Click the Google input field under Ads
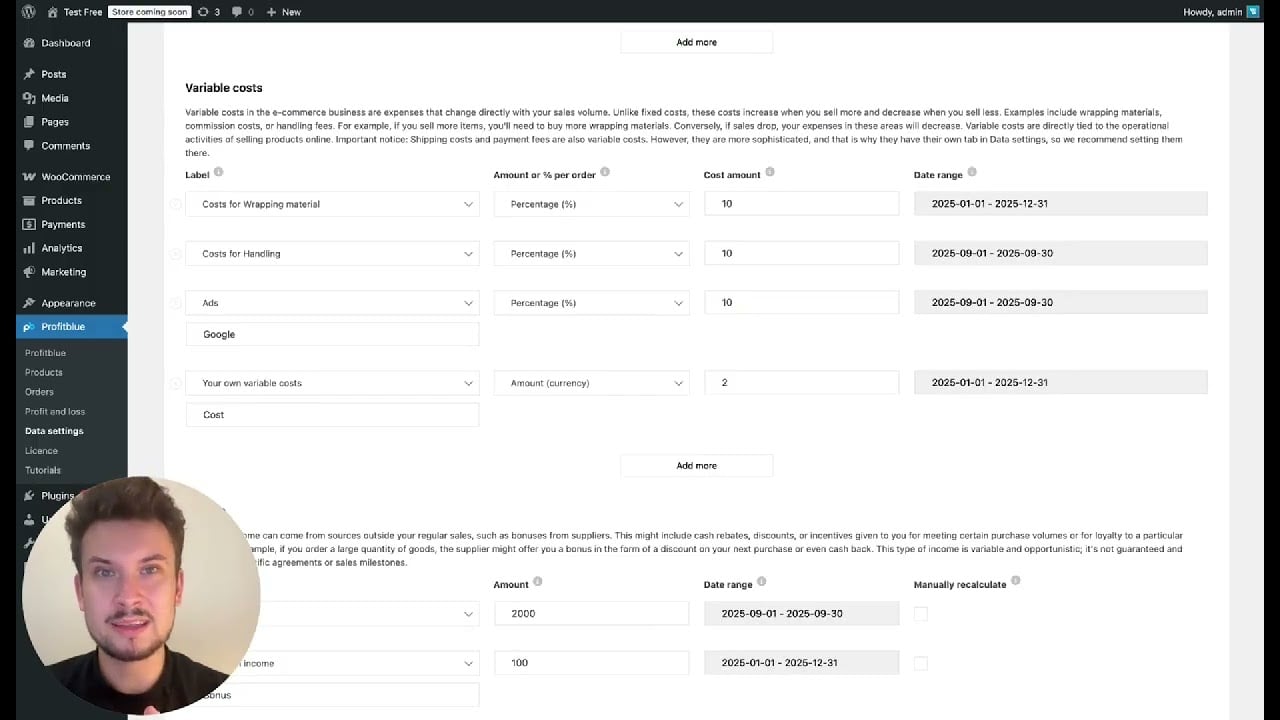Viewport: 1280px width, 720px height. point(332,334)
